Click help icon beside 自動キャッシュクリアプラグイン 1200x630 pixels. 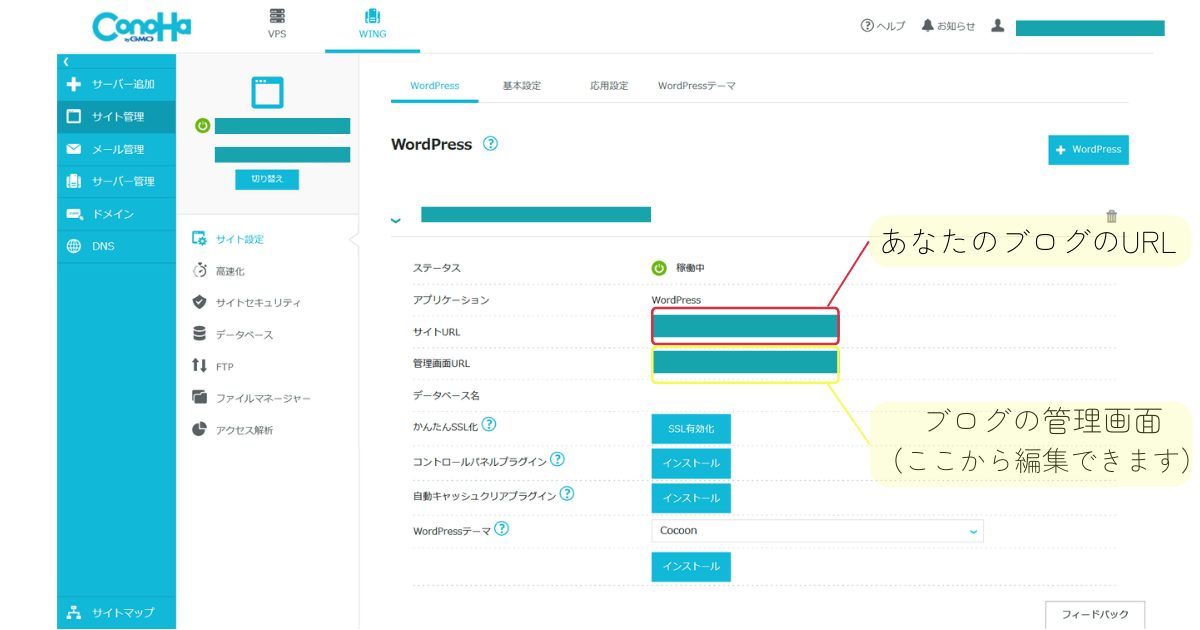[566, 494]
